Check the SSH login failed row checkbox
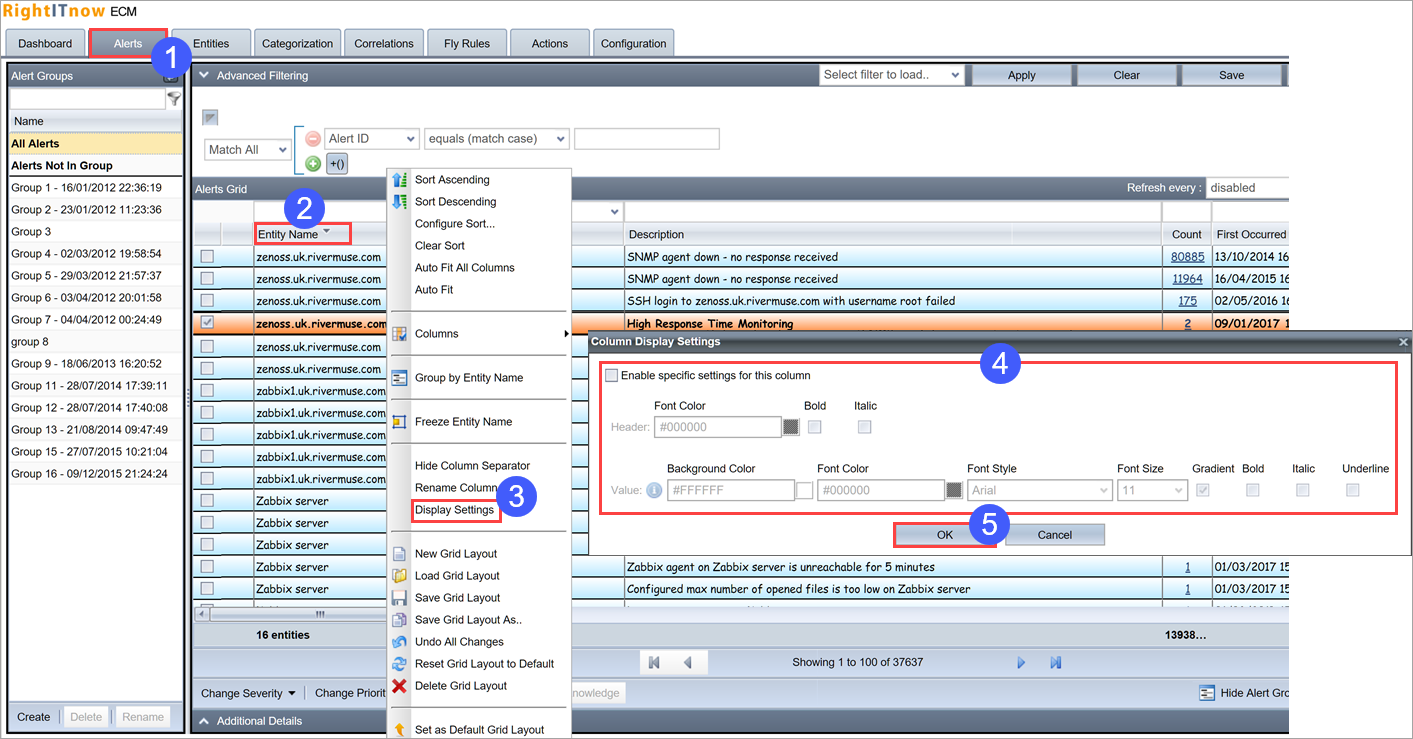 tap(207, 301)
